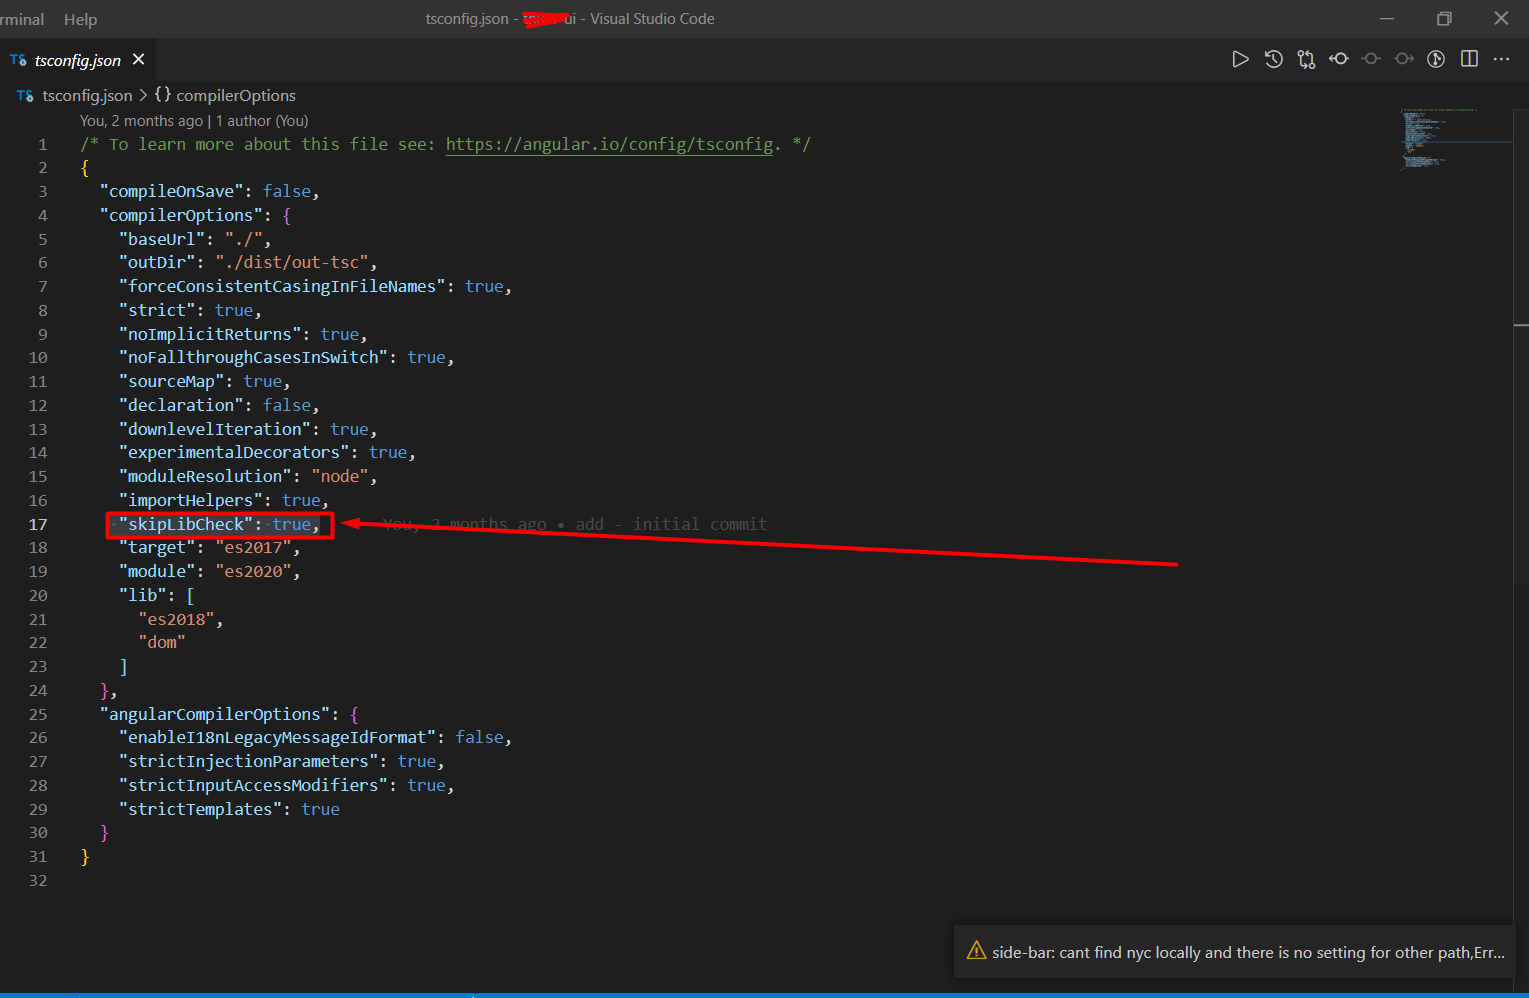Click line number 25 in the gutter
The image size is (1529, 998).
38,714
